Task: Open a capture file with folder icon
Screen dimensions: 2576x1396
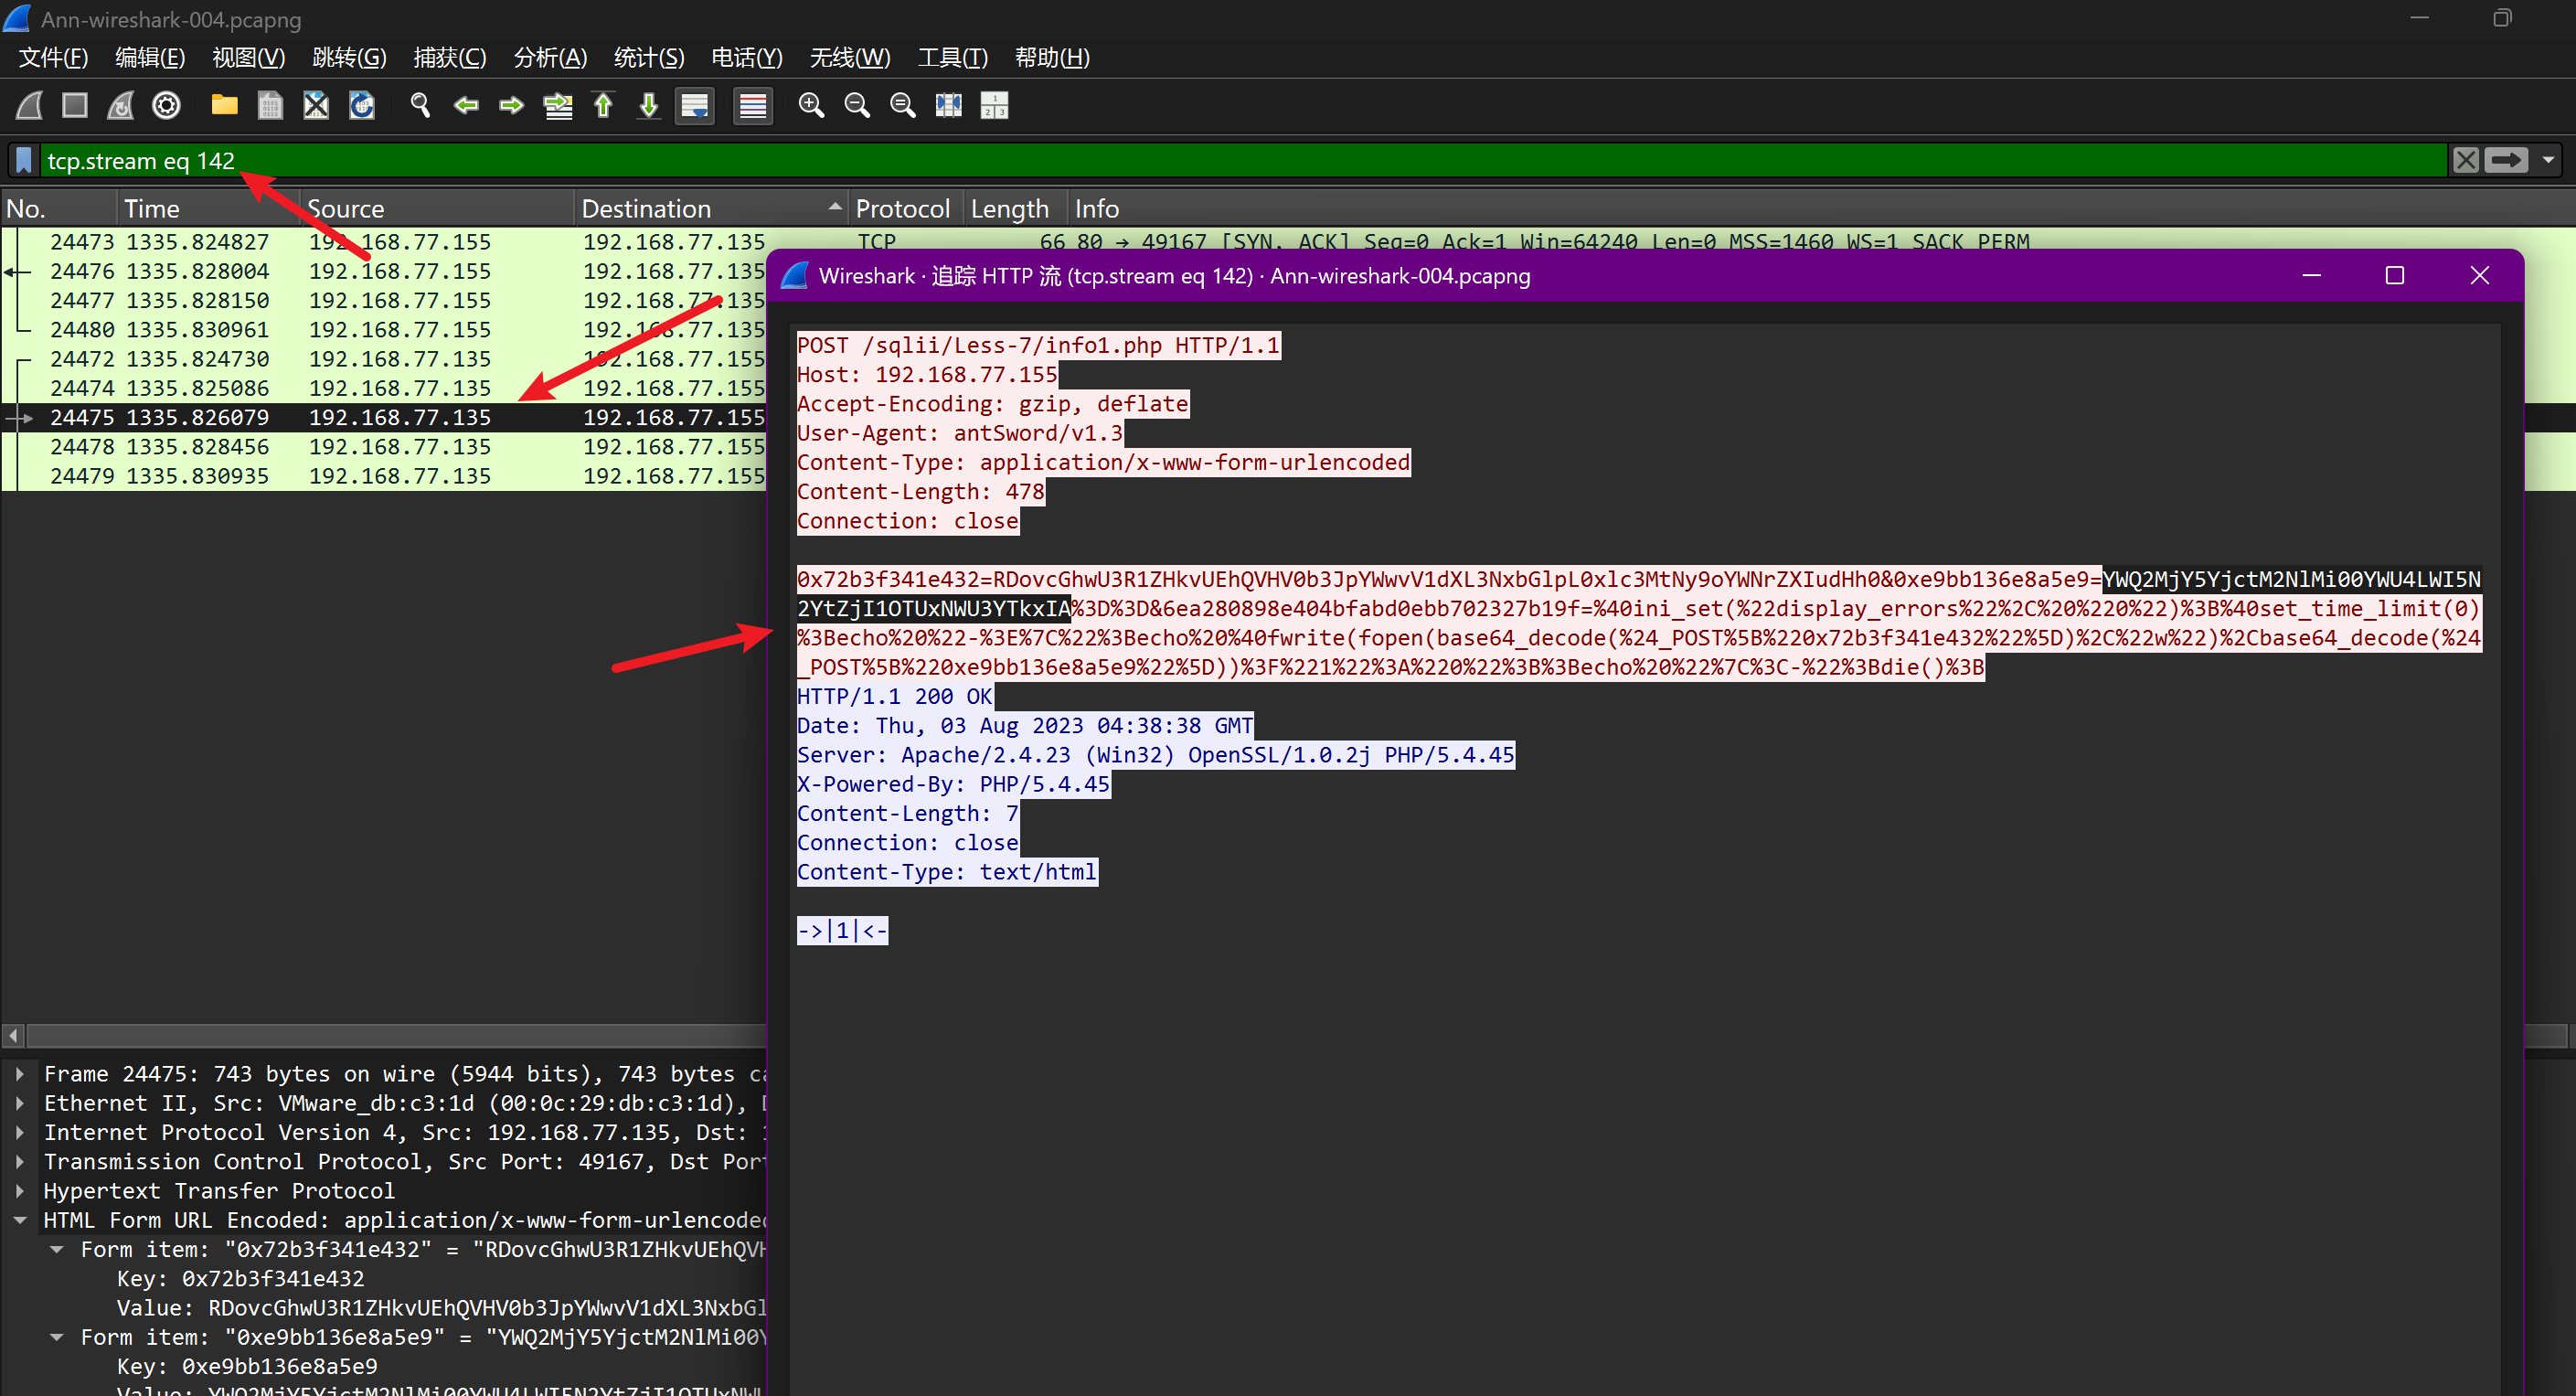Action: click(x=224, y=105)
